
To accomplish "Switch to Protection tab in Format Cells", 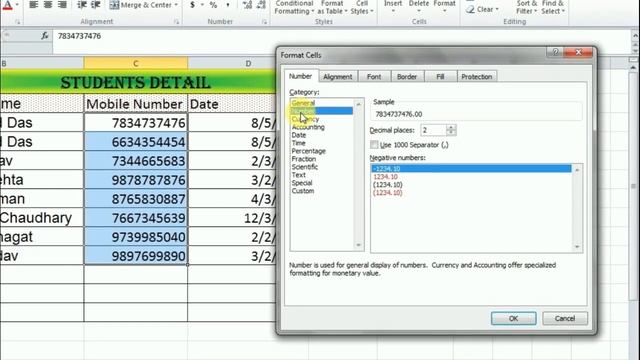I will click(477, 77).
